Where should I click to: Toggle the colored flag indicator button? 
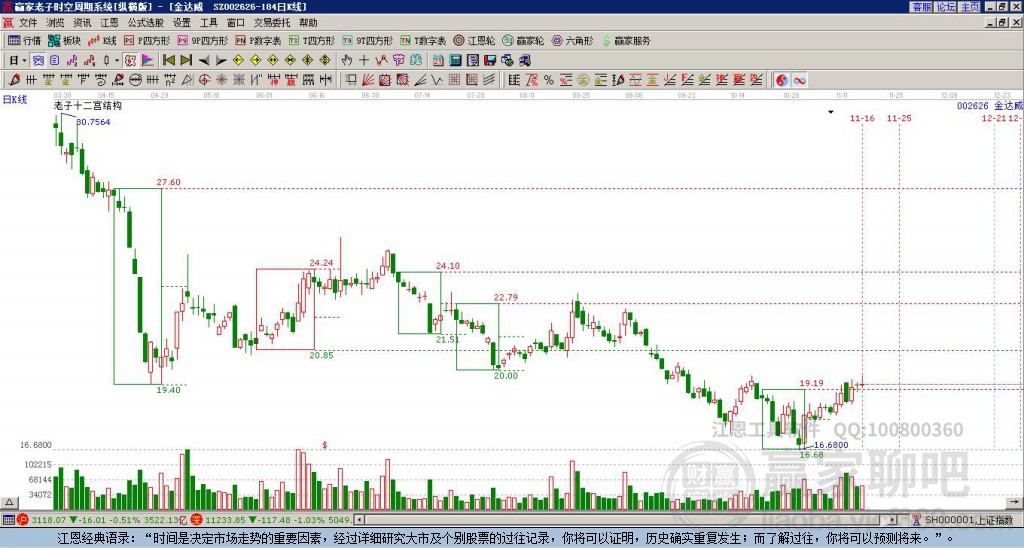pos(148,61)
